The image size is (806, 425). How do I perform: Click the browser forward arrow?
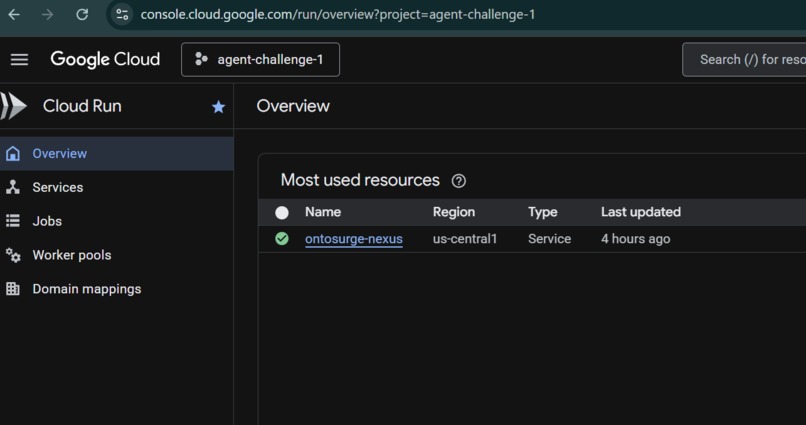click(48, 14)
